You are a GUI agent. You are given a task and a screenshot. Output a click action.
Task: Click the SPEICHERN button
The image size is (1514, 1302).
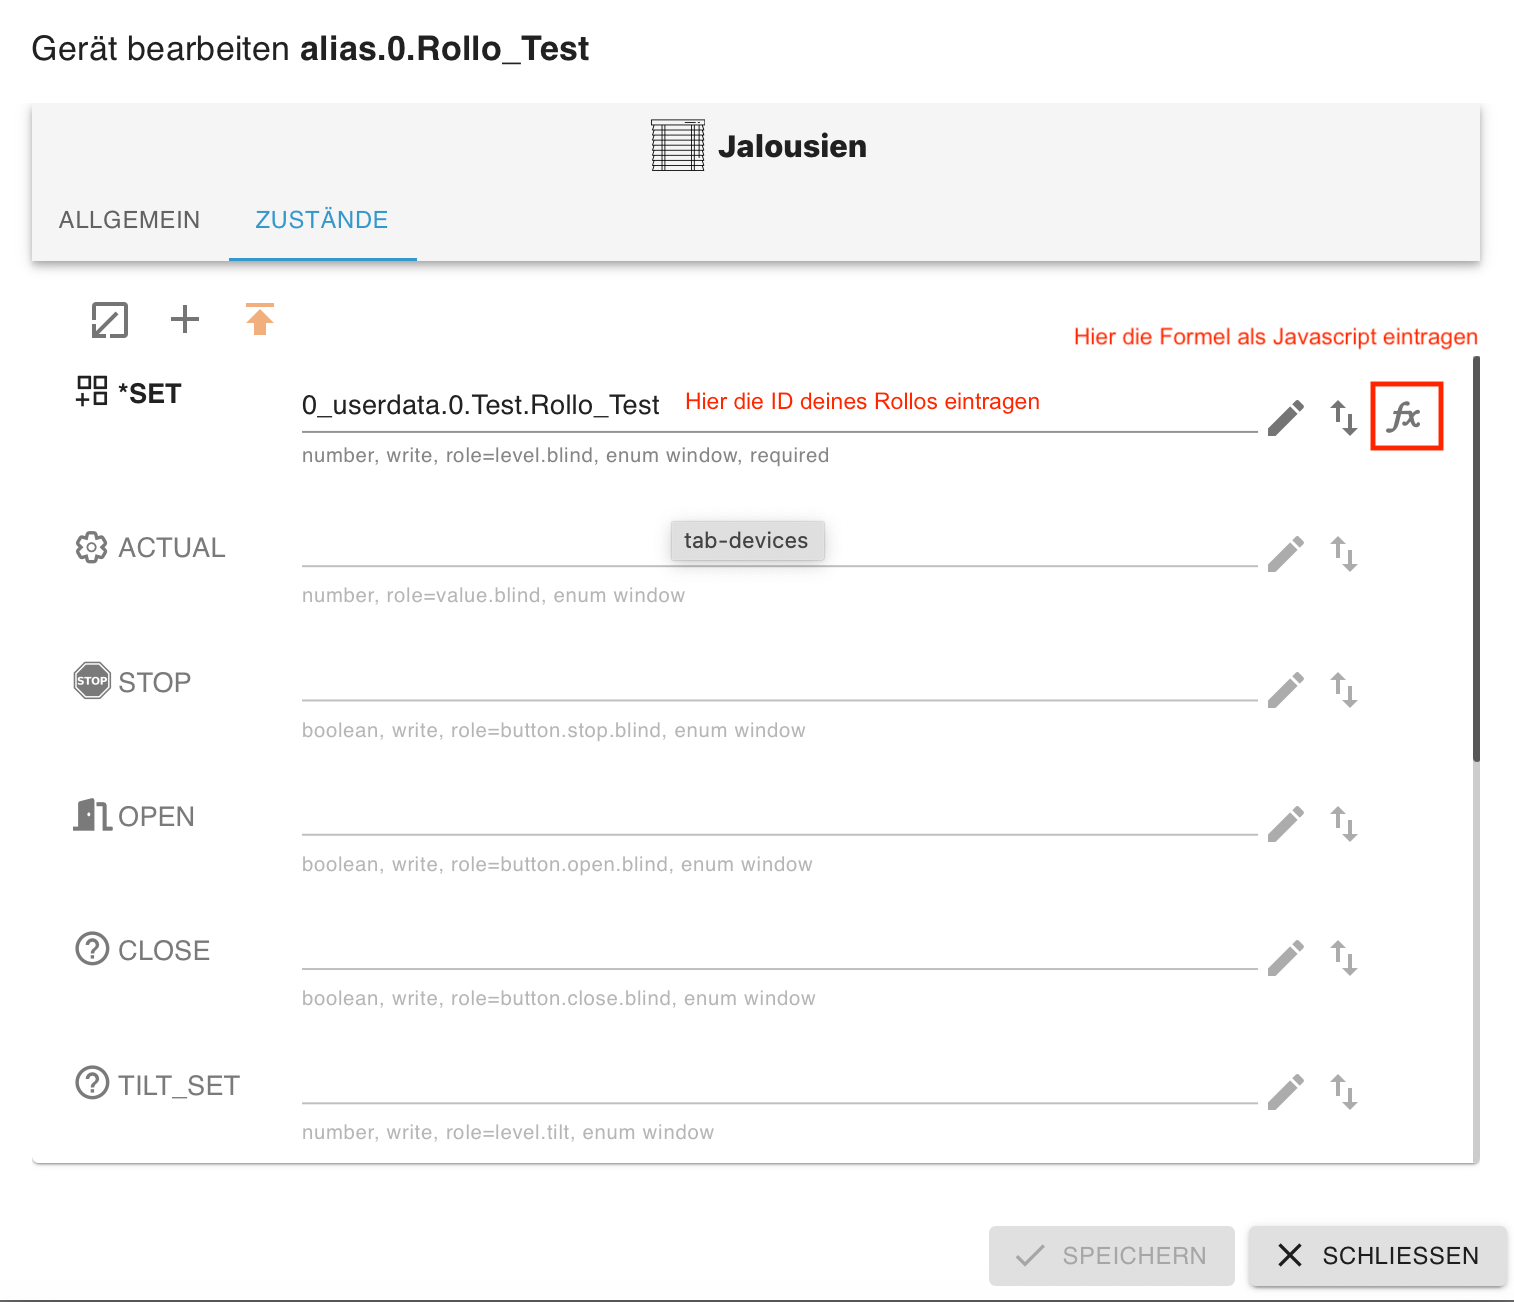click(x=1111, y=1256)
